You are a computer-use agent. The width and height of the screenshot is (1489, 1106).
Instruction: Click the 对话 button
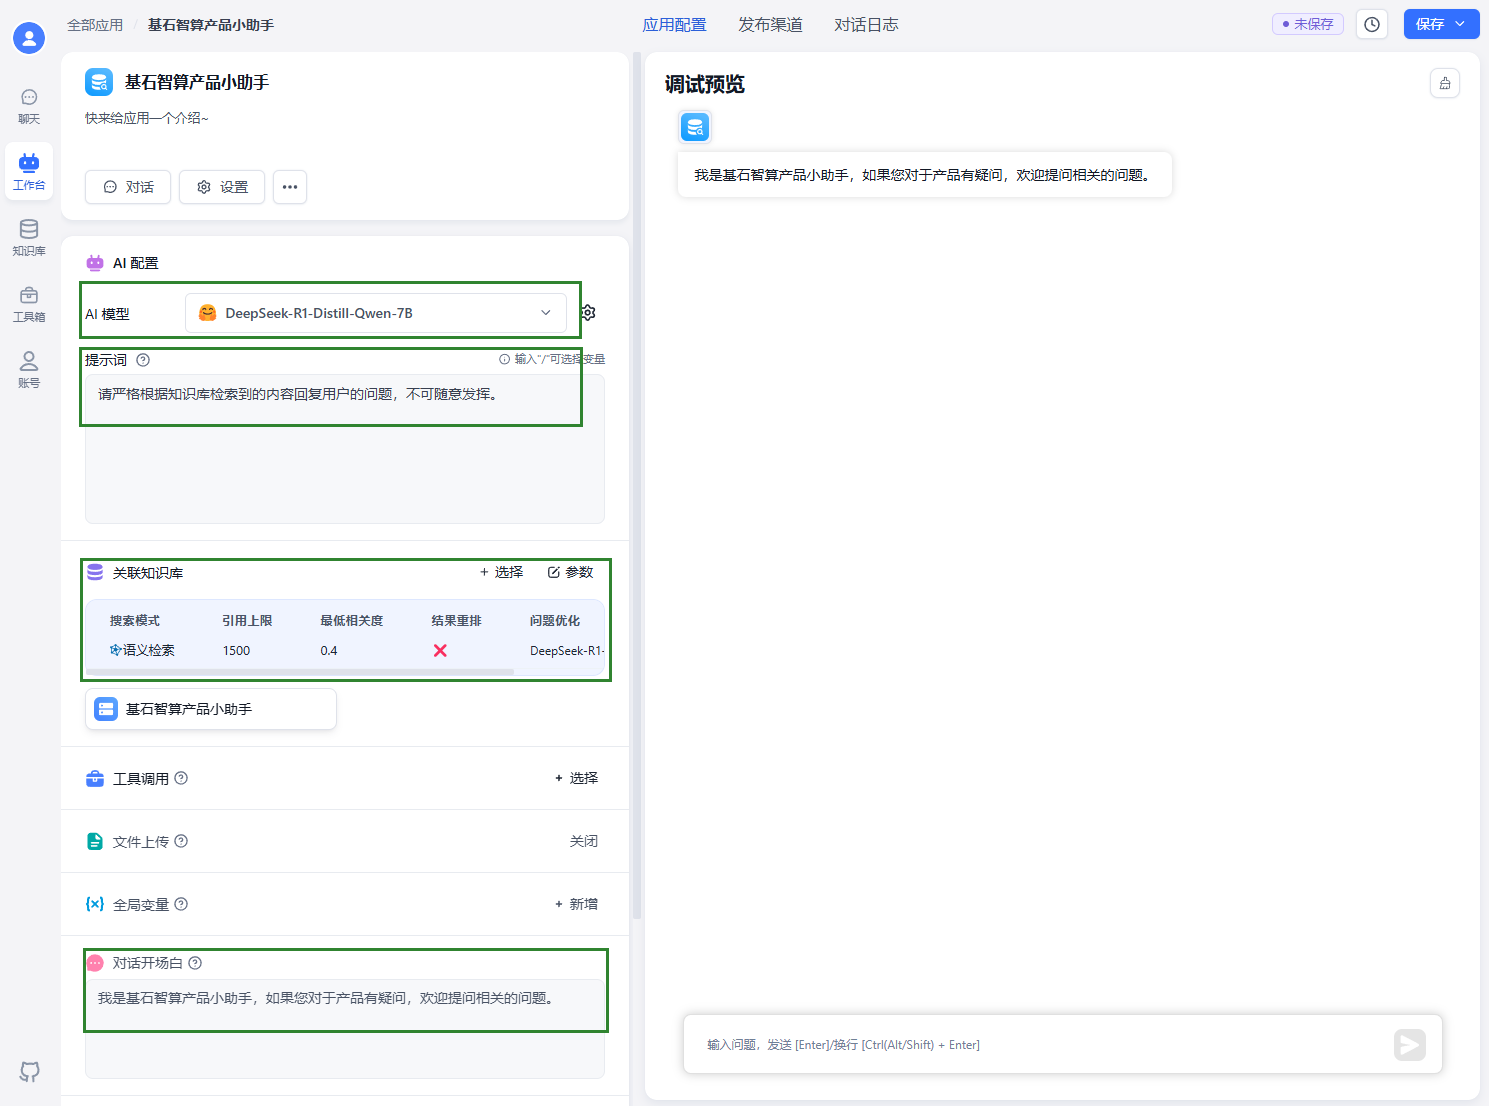(x=128, y=187)
